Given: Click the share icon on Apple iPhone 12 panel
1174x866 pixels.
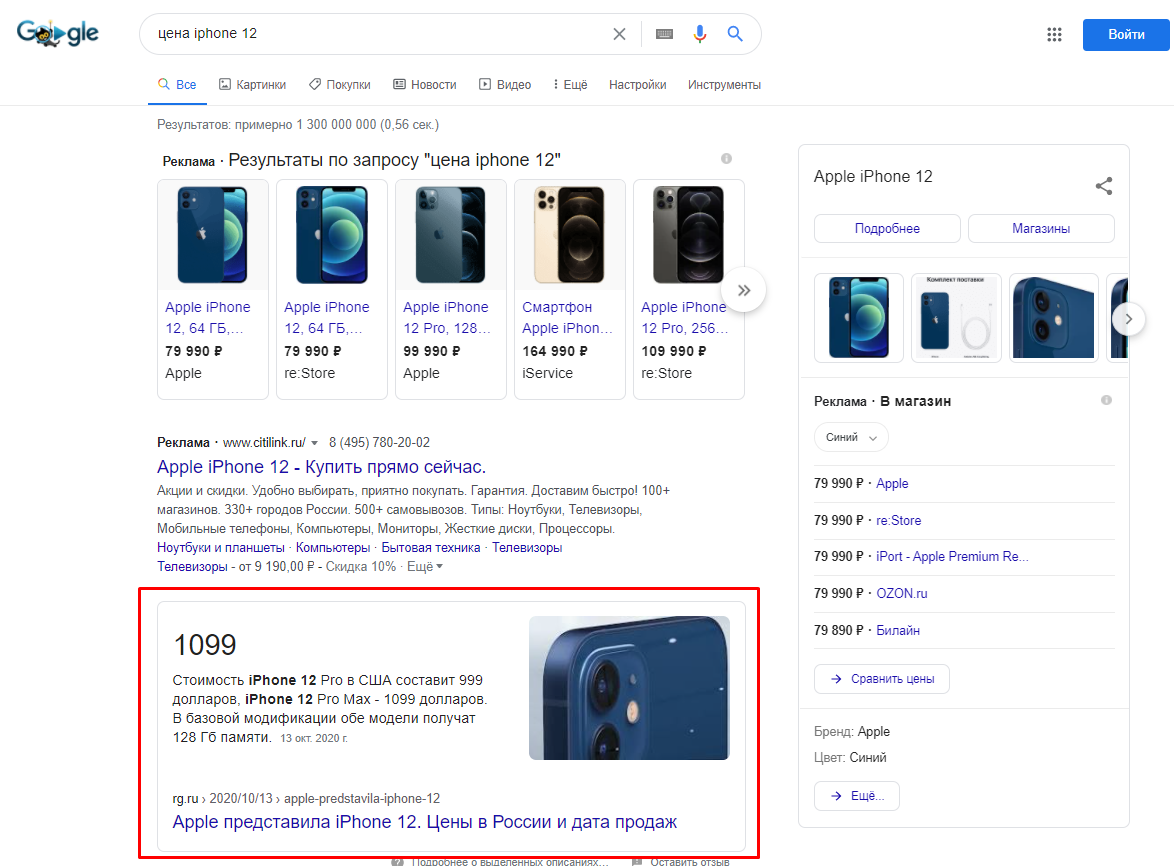Looking at the screenshot, I should [x=1103, y=185].
